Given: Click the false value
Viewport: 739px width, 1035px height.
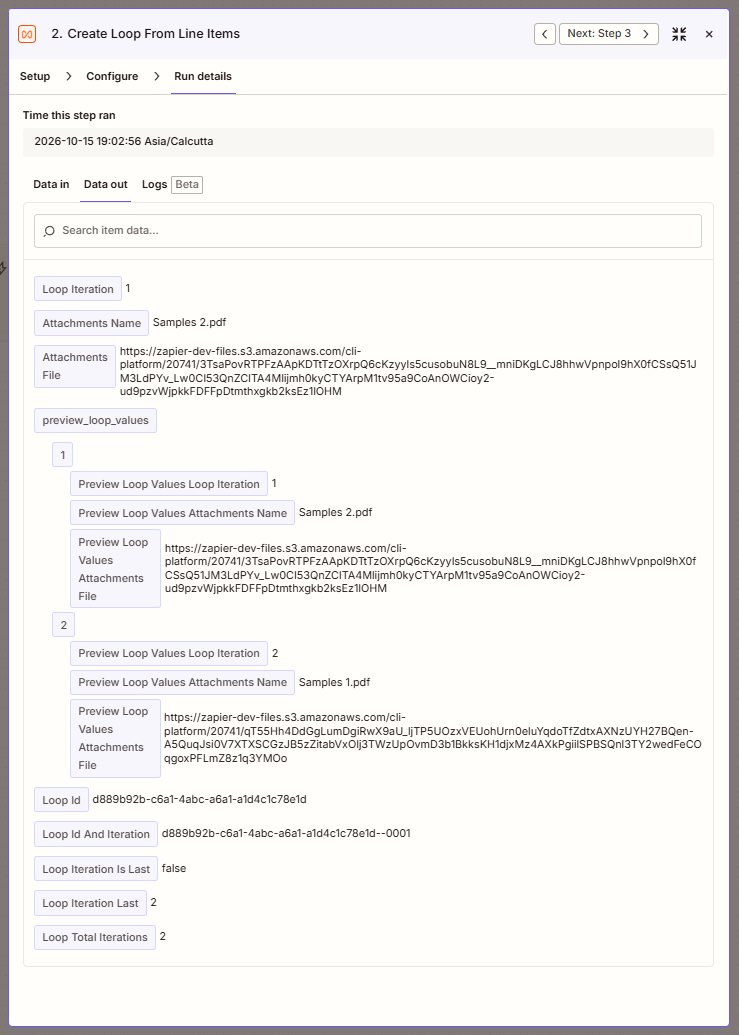Looking at the screenshot, I should point(174,869).
